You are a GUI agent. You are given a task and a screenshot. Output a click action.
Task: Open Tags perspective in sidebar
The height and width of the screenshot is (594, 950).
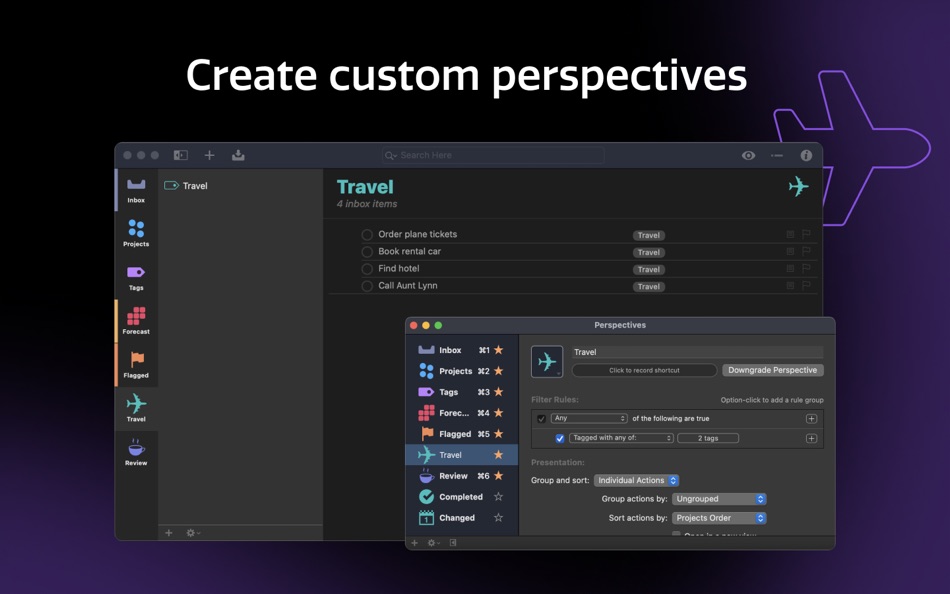(x=136, y=278)
